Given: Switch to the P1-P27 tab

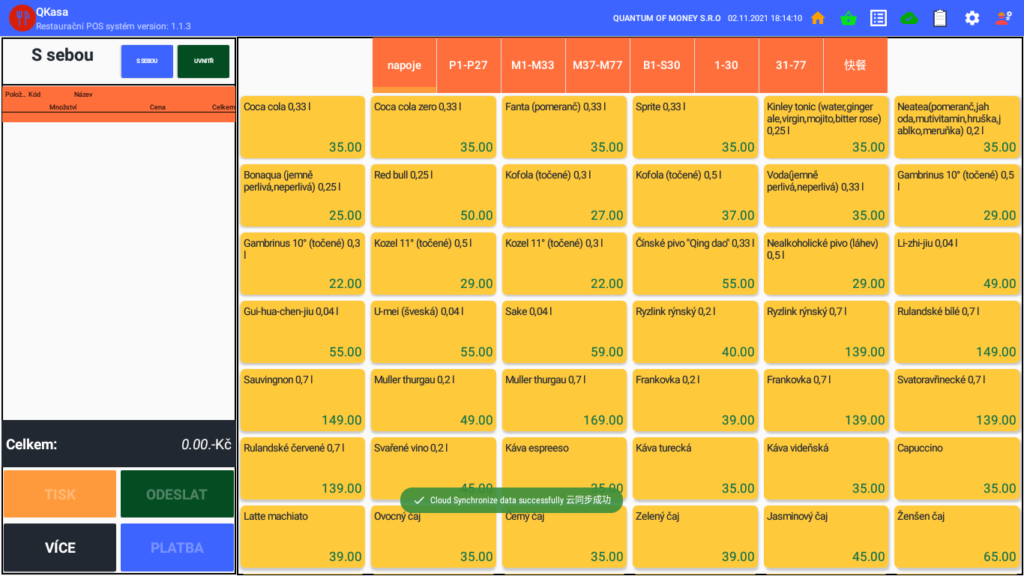Looking at the screenshot, I should click(x=468, y=65).
